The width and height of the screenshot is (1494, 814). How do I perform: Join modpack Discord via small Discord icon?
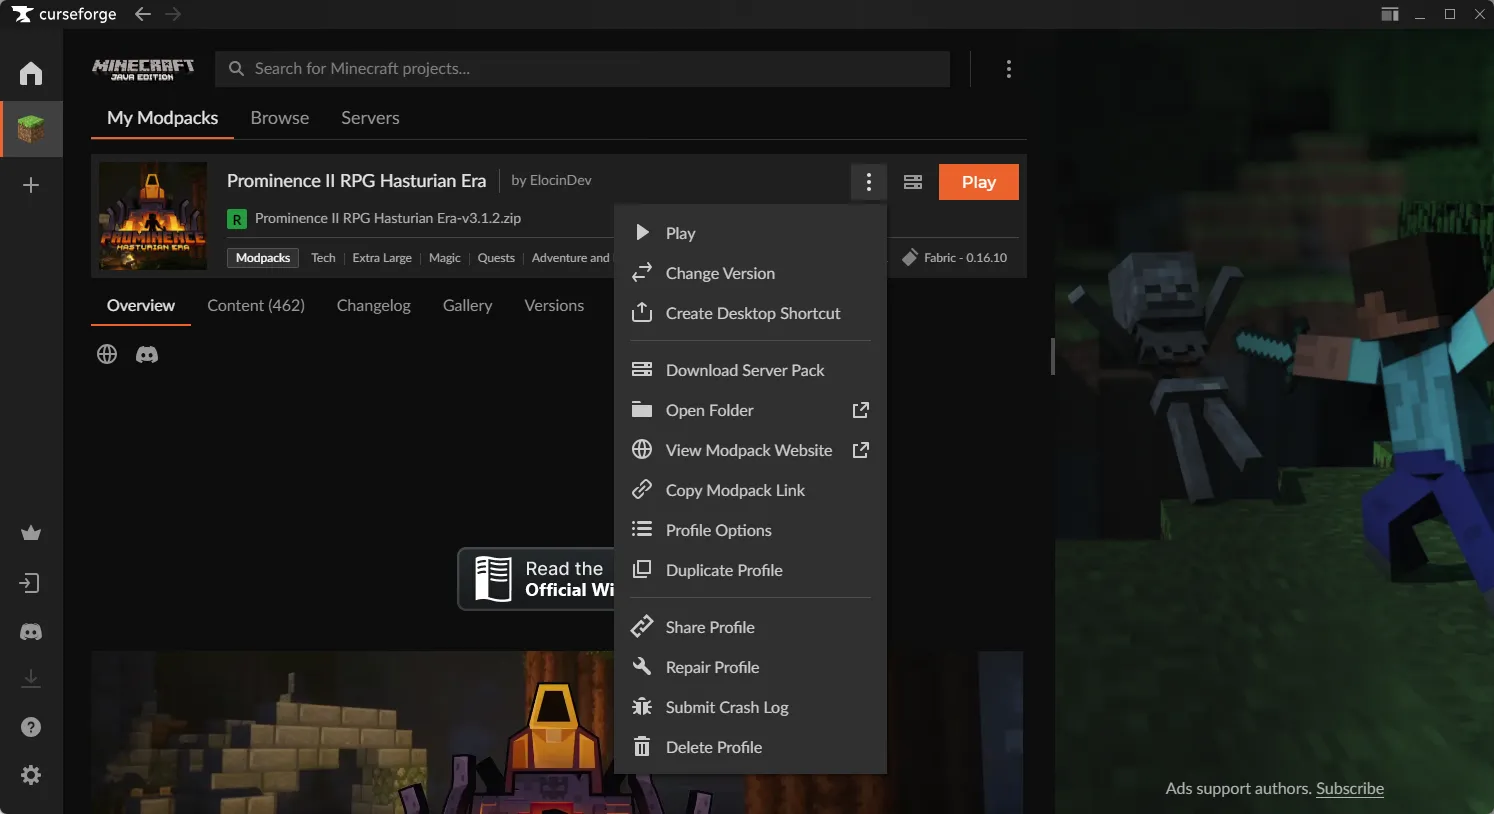pyautogui.click(x=146, y=354)
